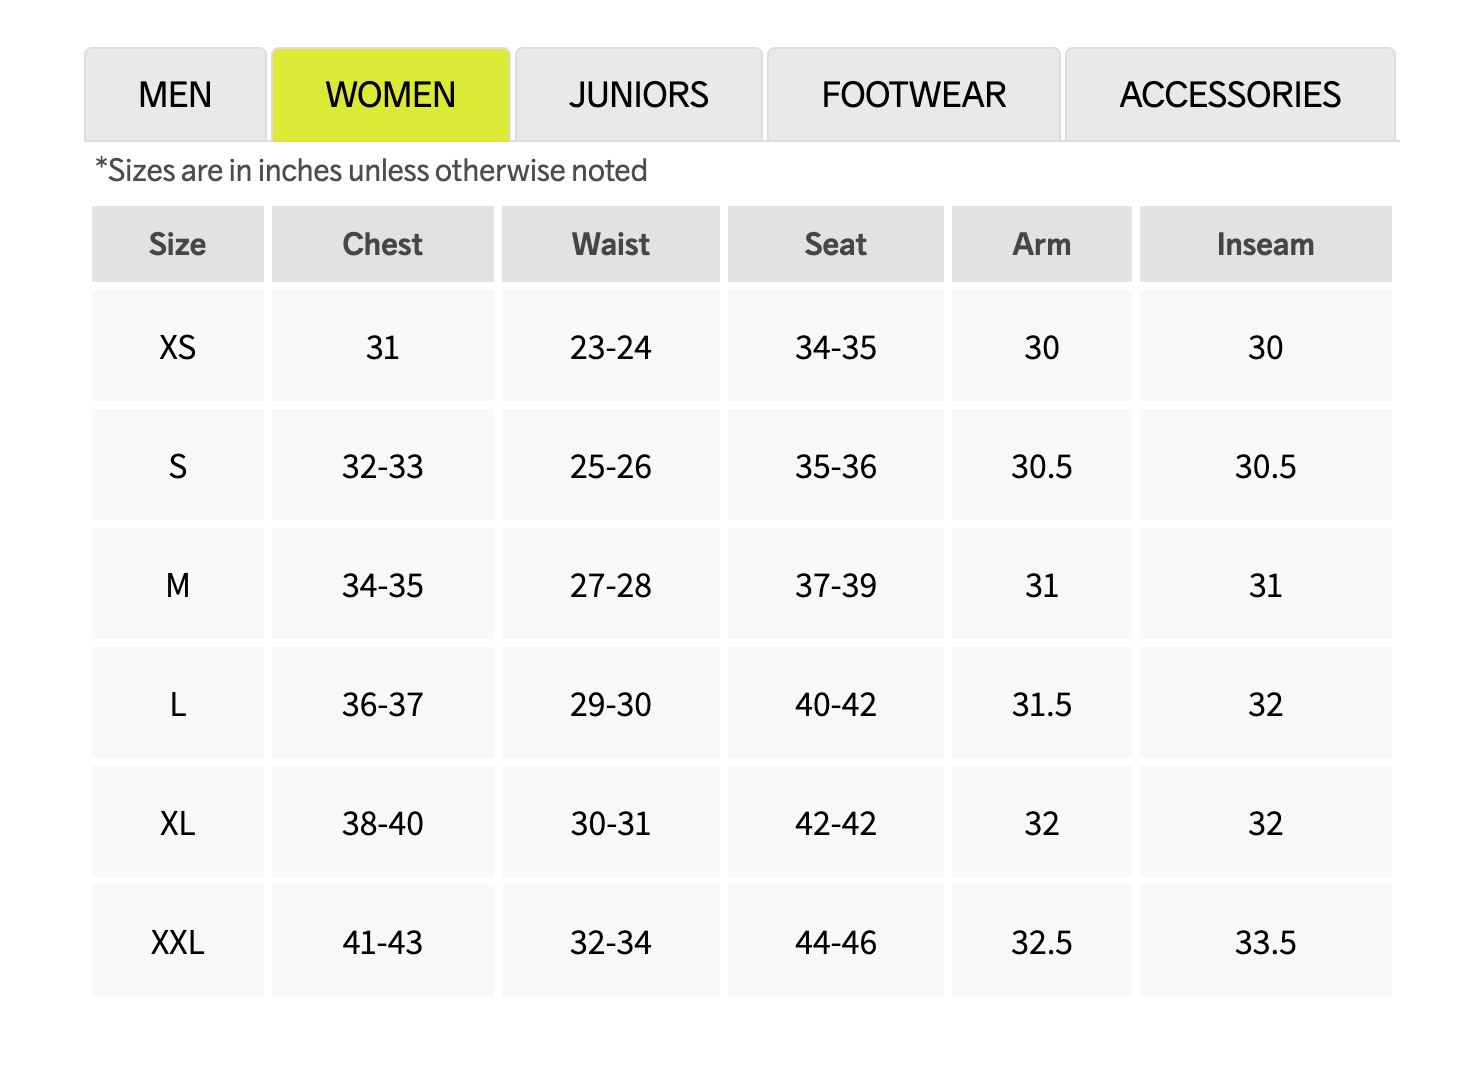
Task: Click the Size column header
Action: [x=178, y=244]
